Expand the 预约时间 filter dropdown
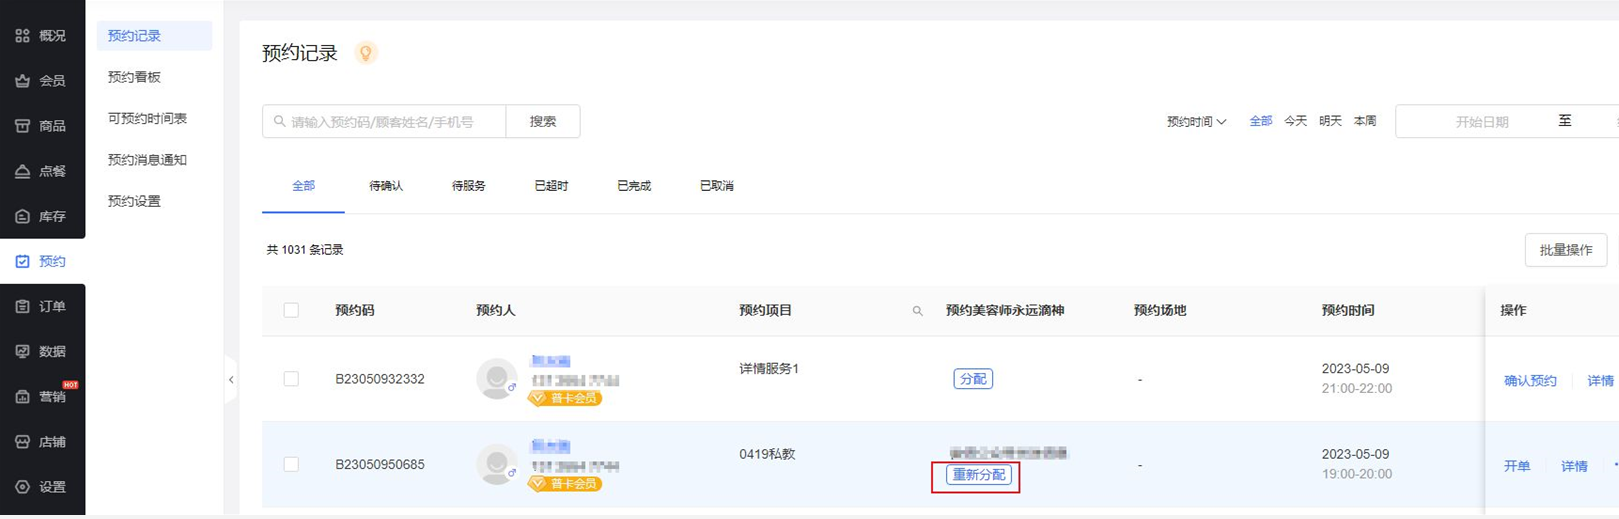Viewport: 1619px width, 519px height. [1196, 121]
